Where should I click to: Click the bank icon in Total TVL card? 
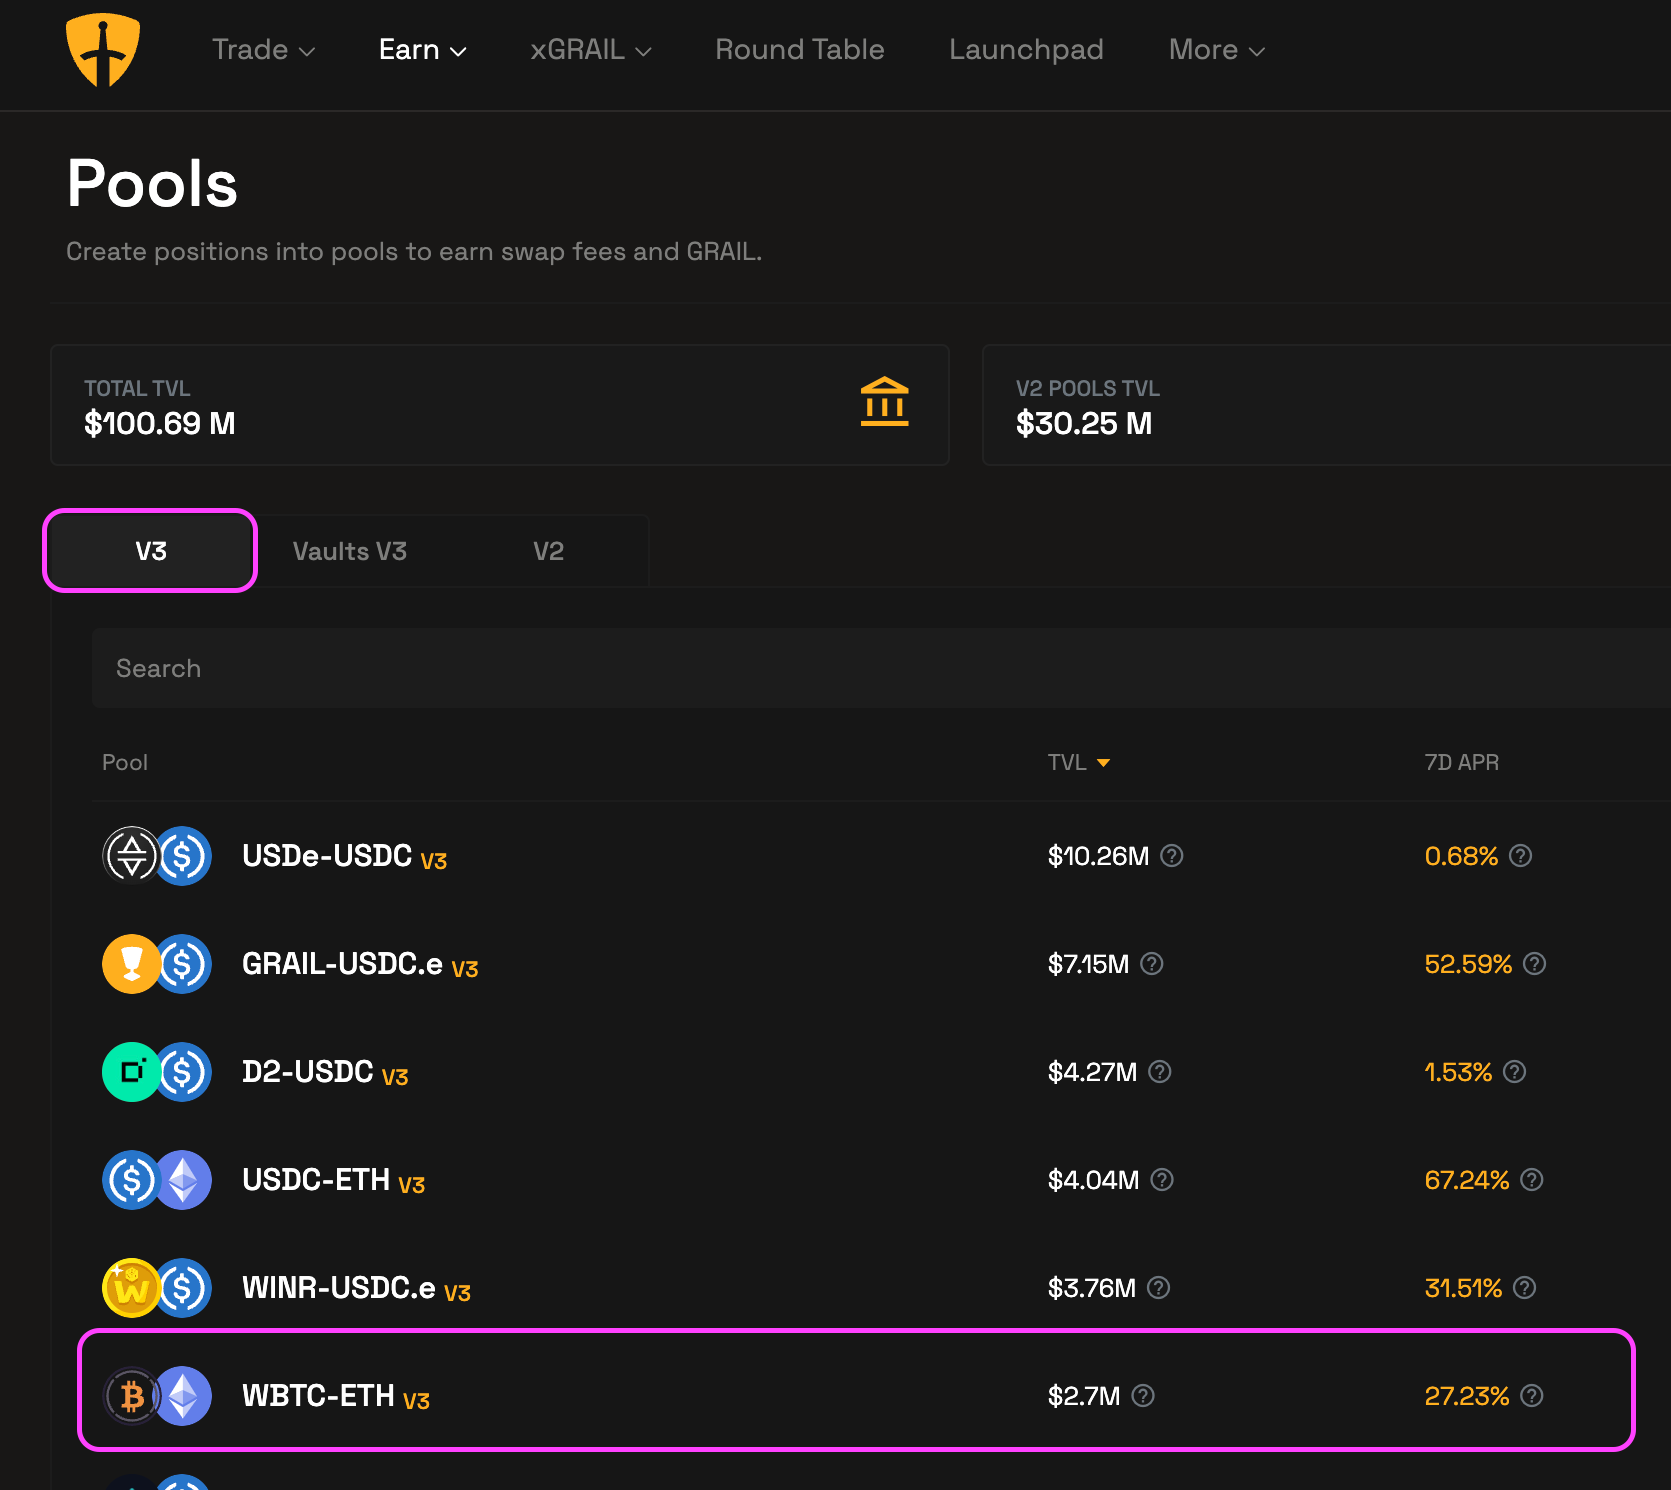885,402
